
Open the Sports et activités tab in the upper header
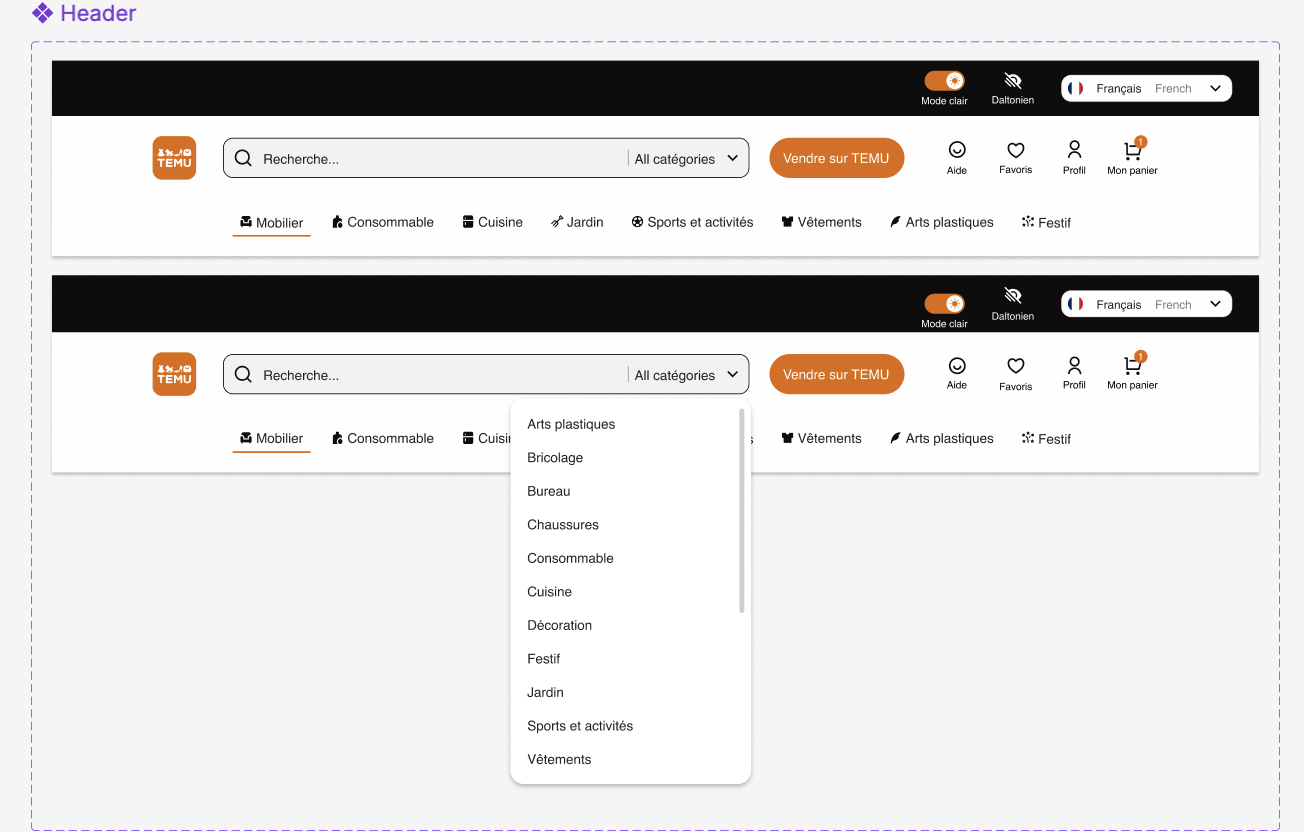tap(692, 222)
